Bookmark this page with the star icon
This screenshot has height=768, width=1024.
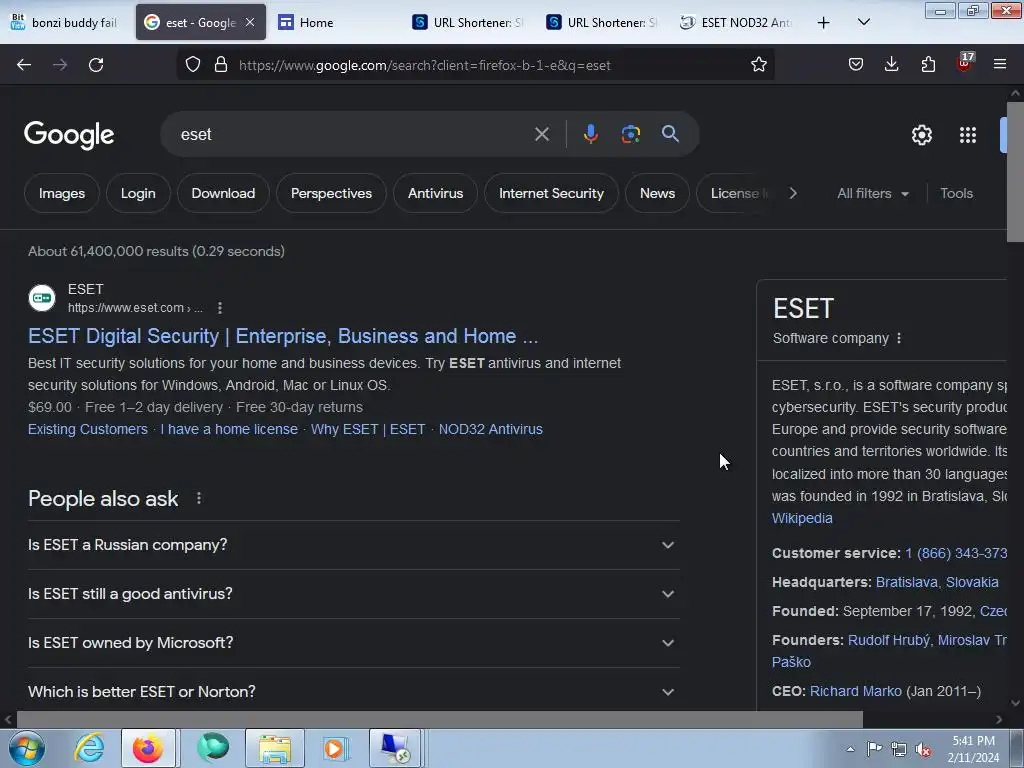(758, 64)
